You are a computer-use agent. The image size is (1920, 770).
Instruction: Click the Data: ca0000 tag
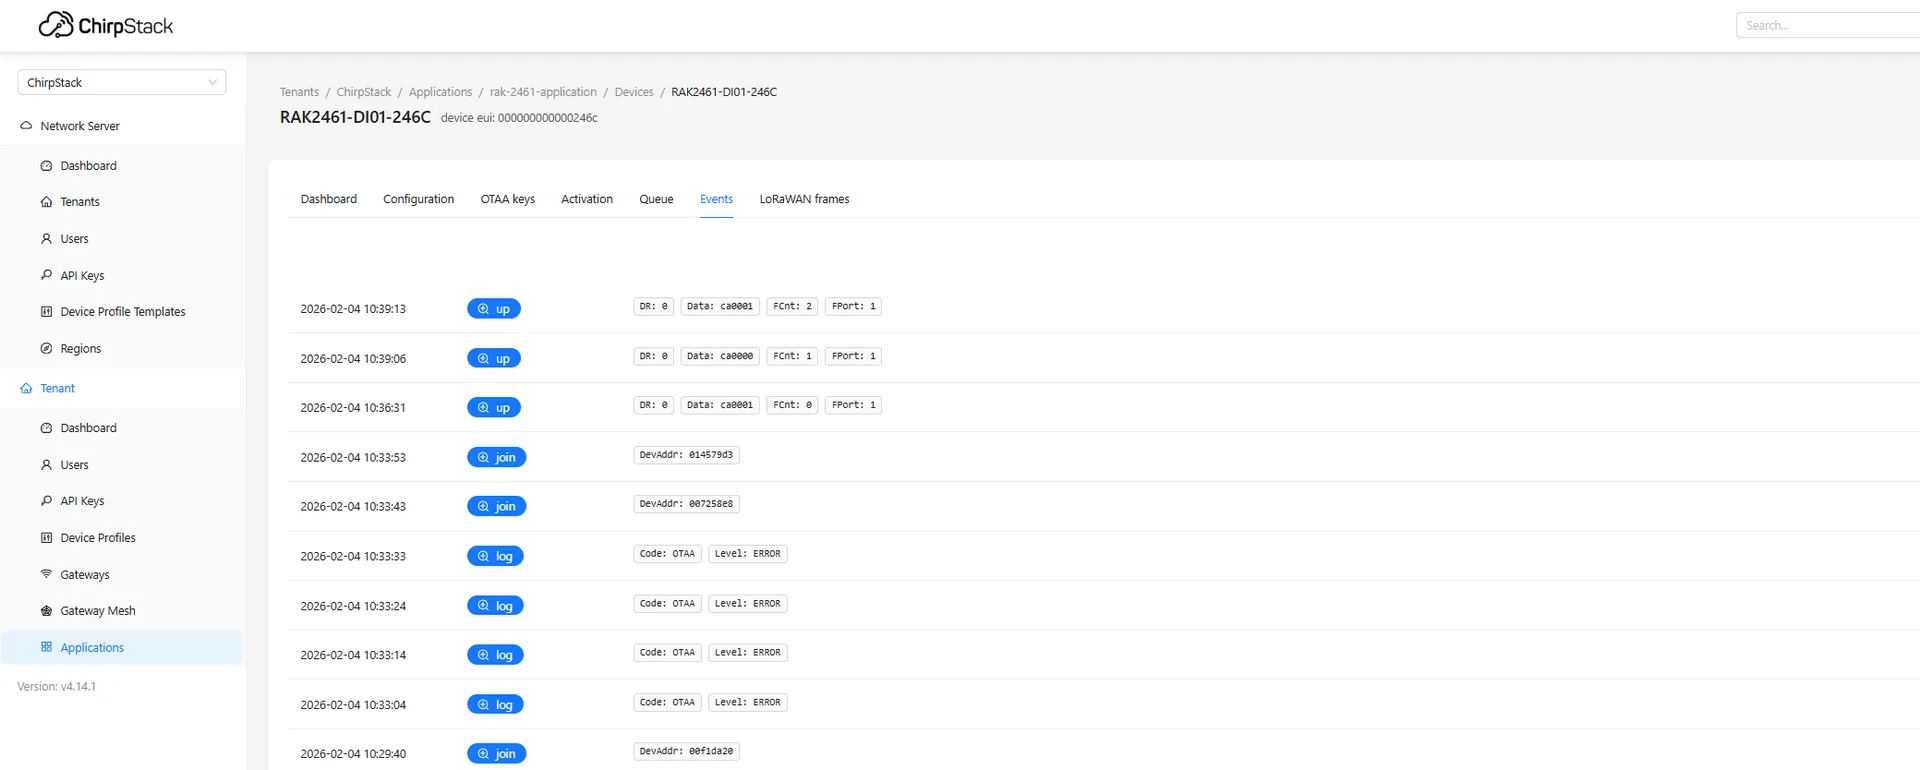coord(720,356)
